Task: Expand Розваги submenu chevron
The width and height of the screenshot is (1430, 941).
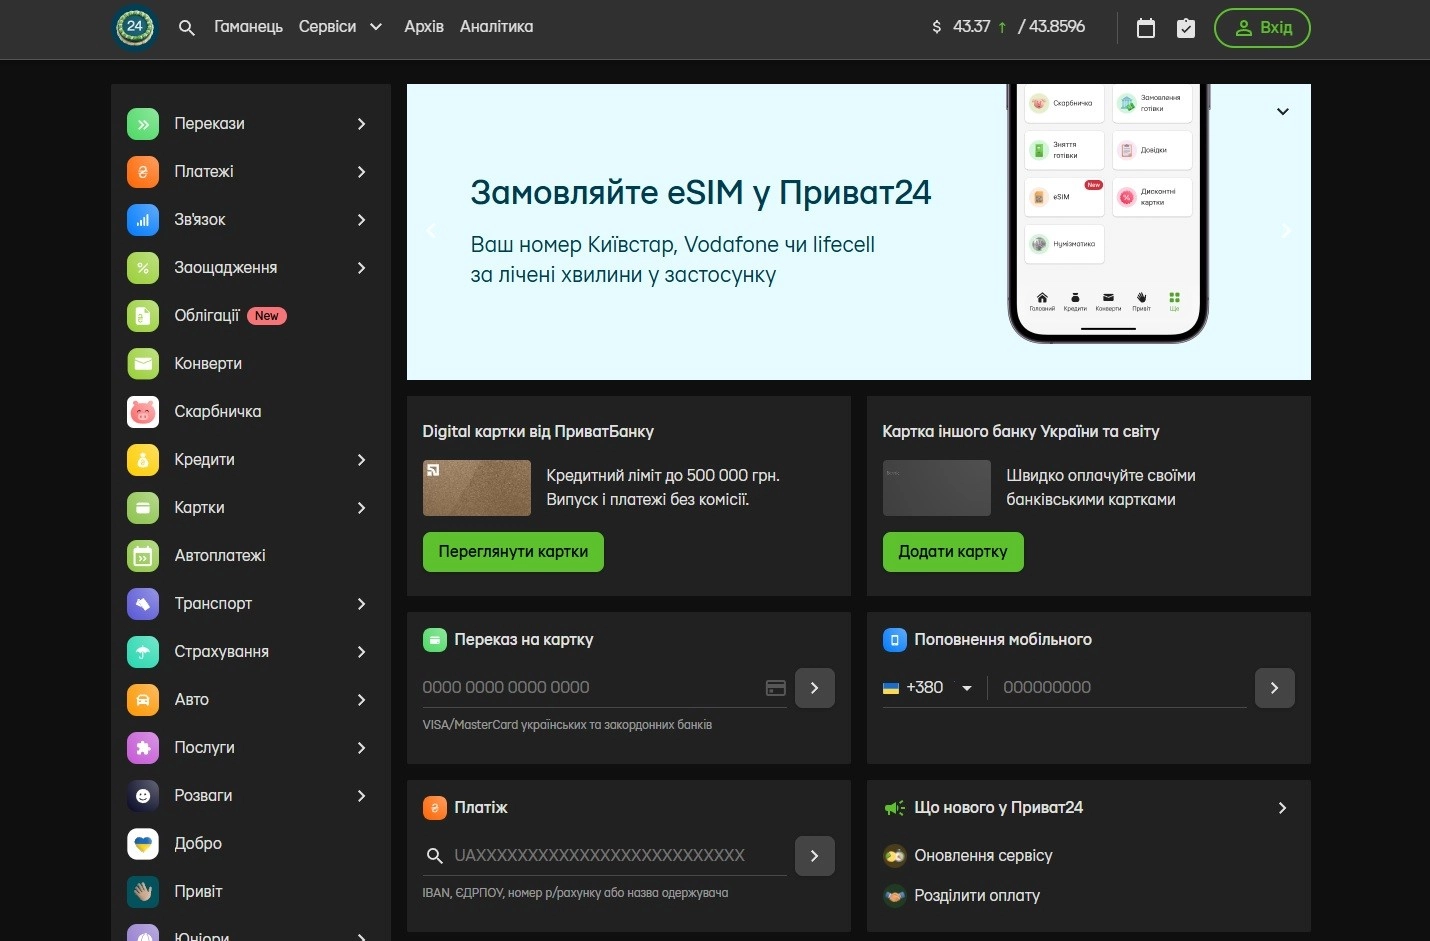Action: click(361, 796)
